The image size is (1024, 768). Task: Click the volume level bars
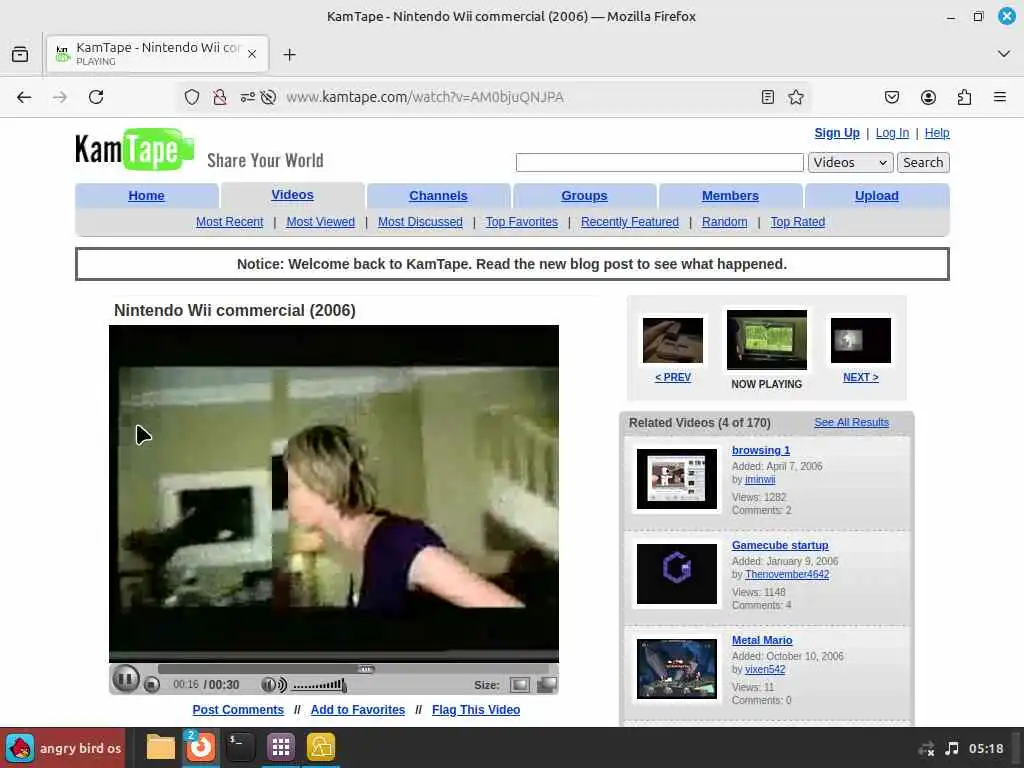point(318,685)
